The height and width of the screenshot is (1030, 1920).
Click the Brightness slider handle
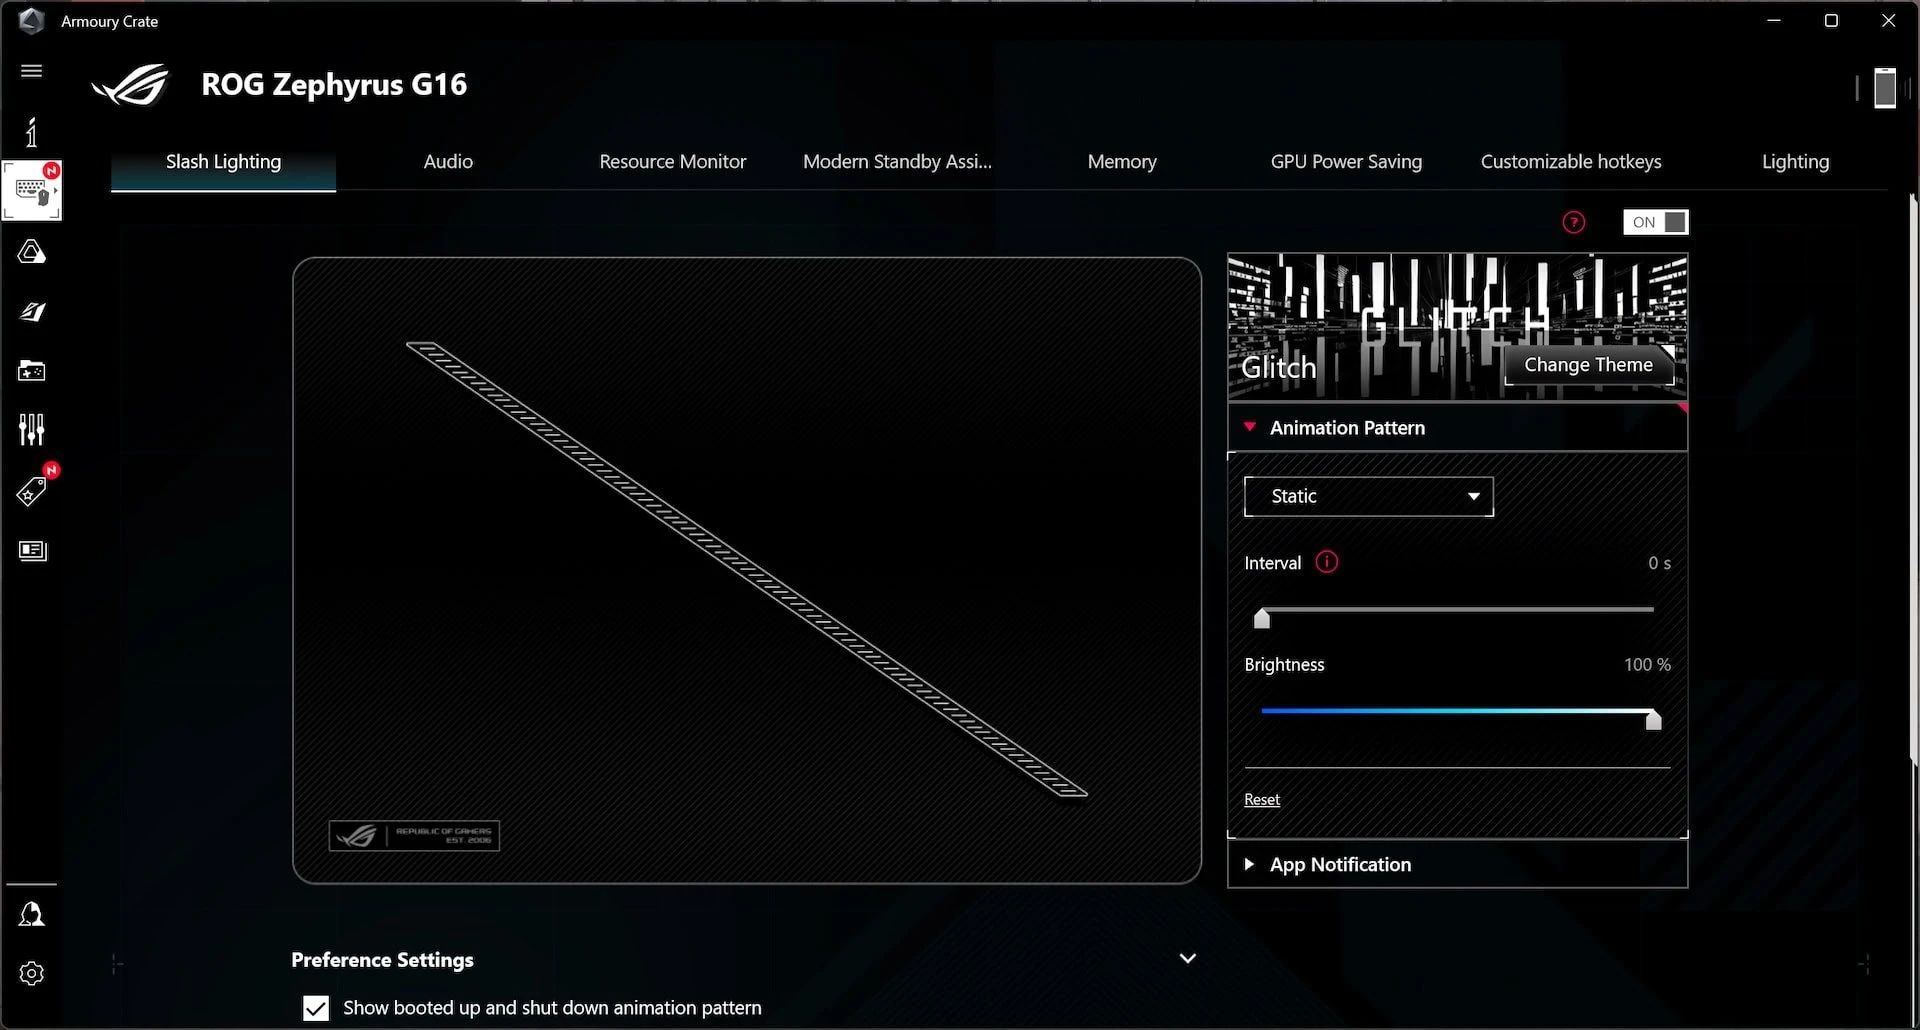(x=1653, y=719)
